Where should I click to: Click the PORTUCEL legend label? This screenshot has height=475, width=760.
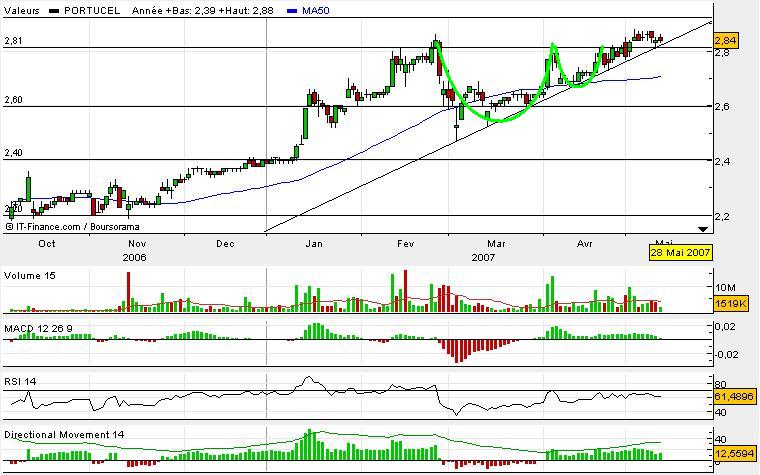pos(92,10)
